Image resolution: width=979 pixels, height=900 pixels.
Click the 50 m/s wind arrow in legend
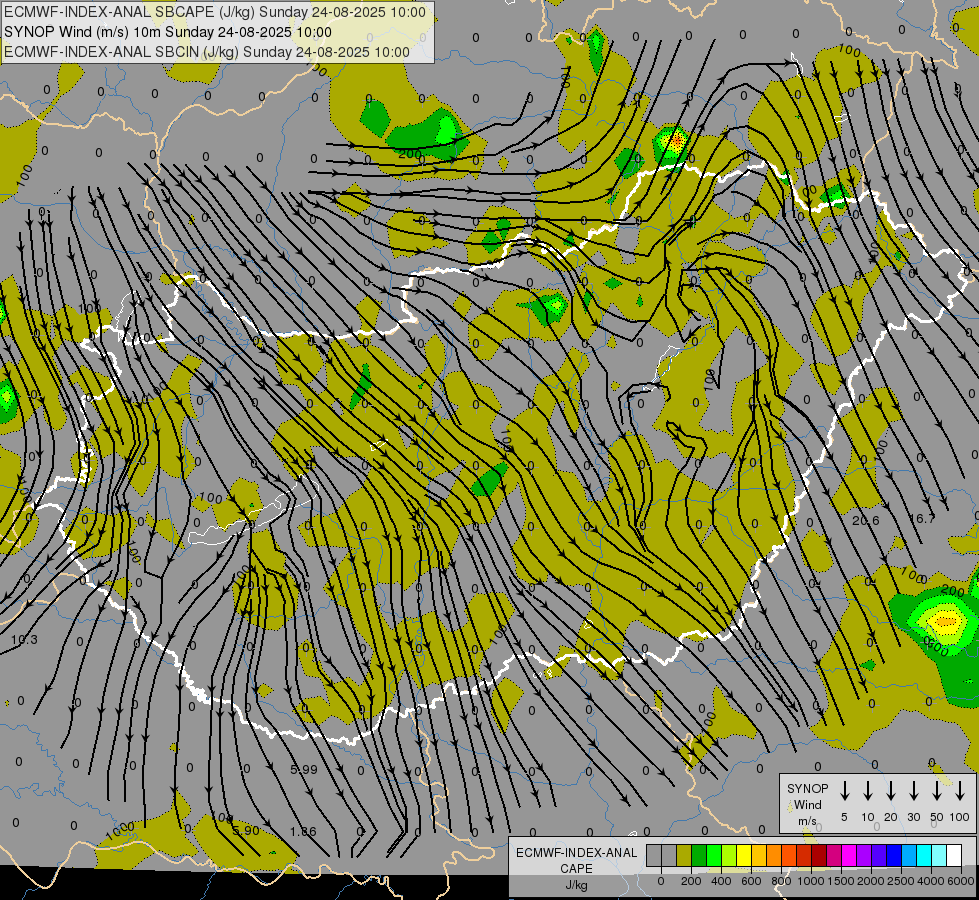click(937, 791)
